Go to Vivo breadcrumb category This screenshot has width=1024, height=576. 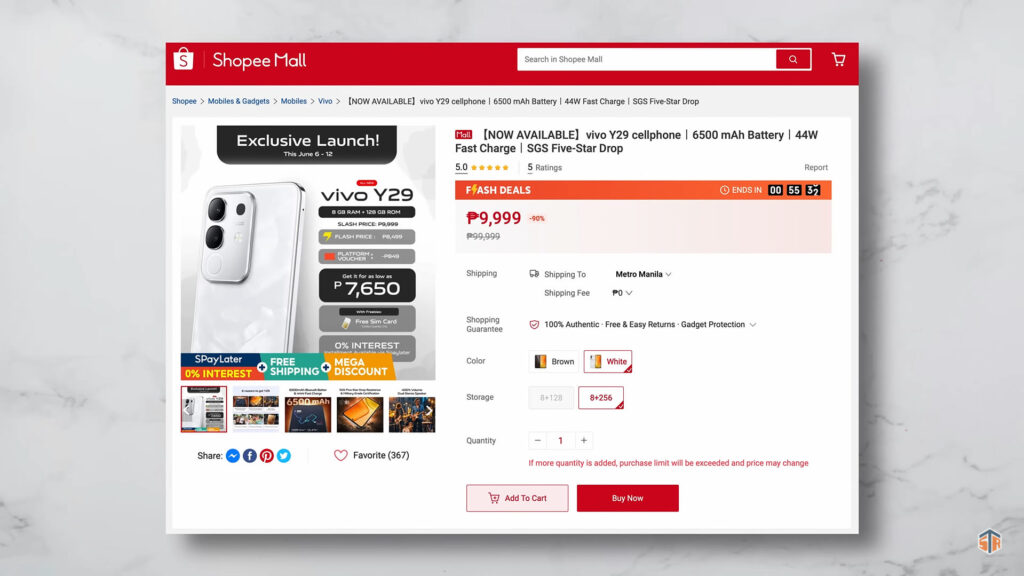point(325,101)
